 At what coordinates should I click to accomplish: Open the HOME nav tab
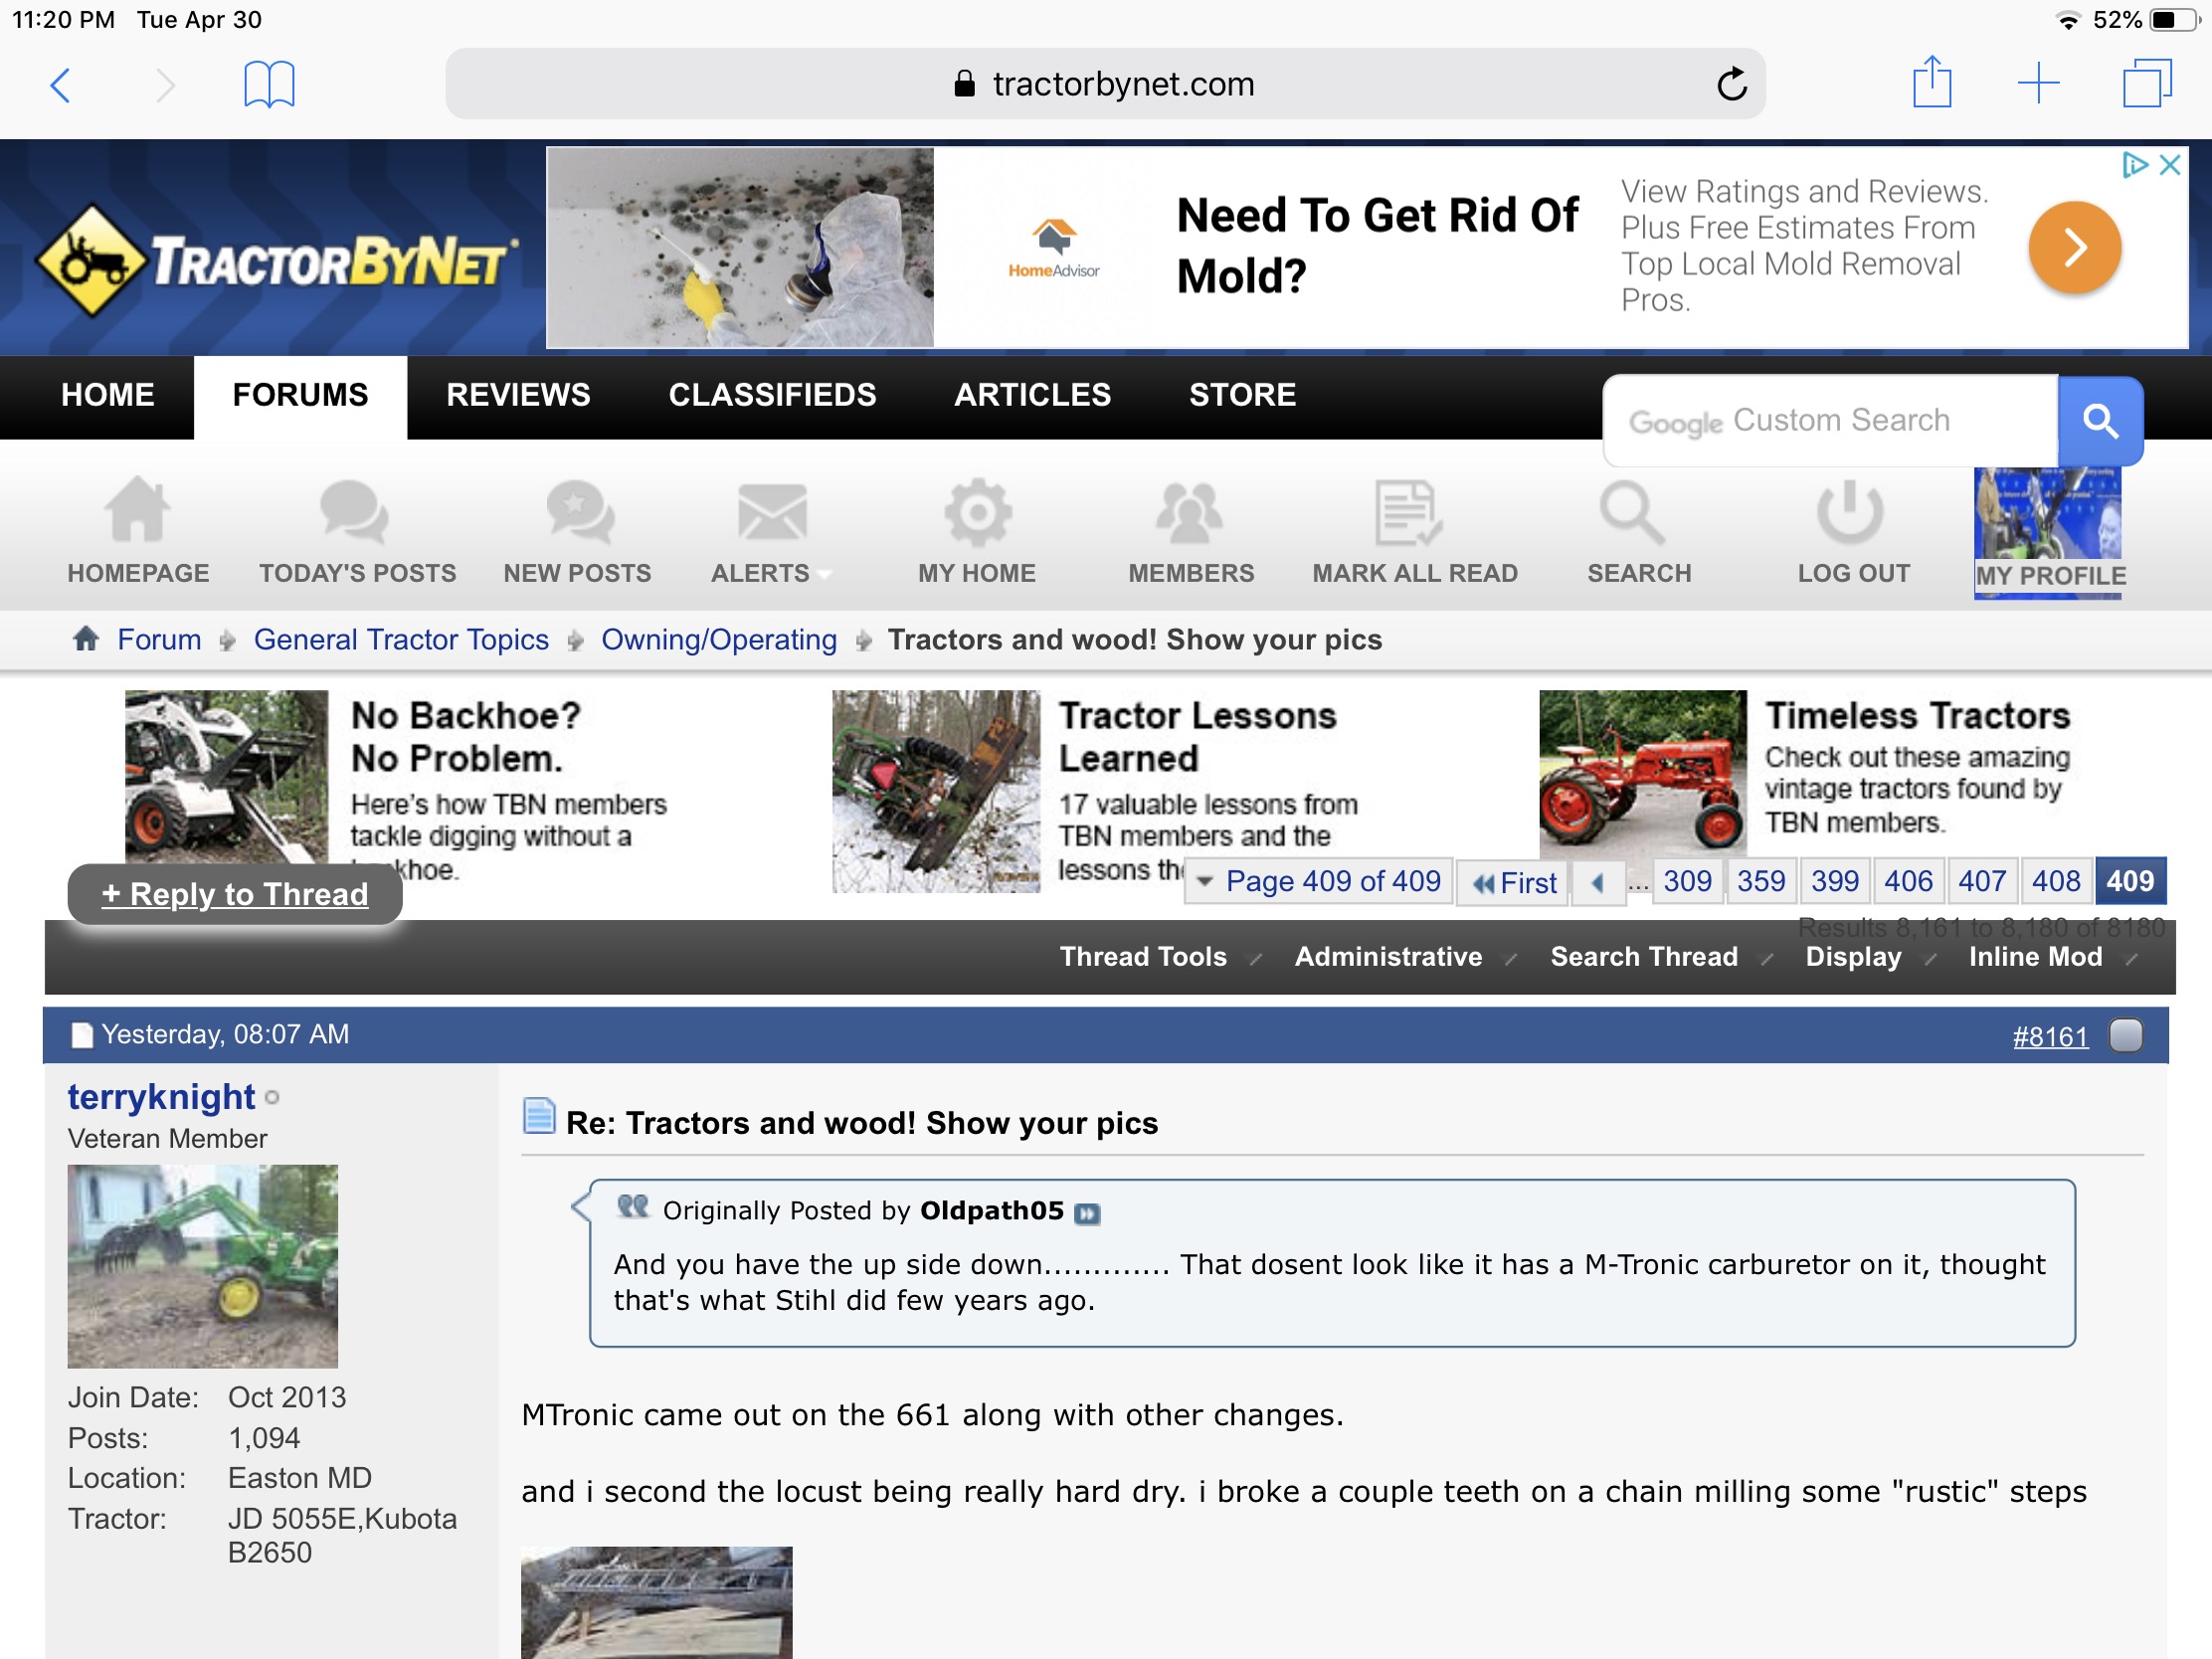click(107, 395)
